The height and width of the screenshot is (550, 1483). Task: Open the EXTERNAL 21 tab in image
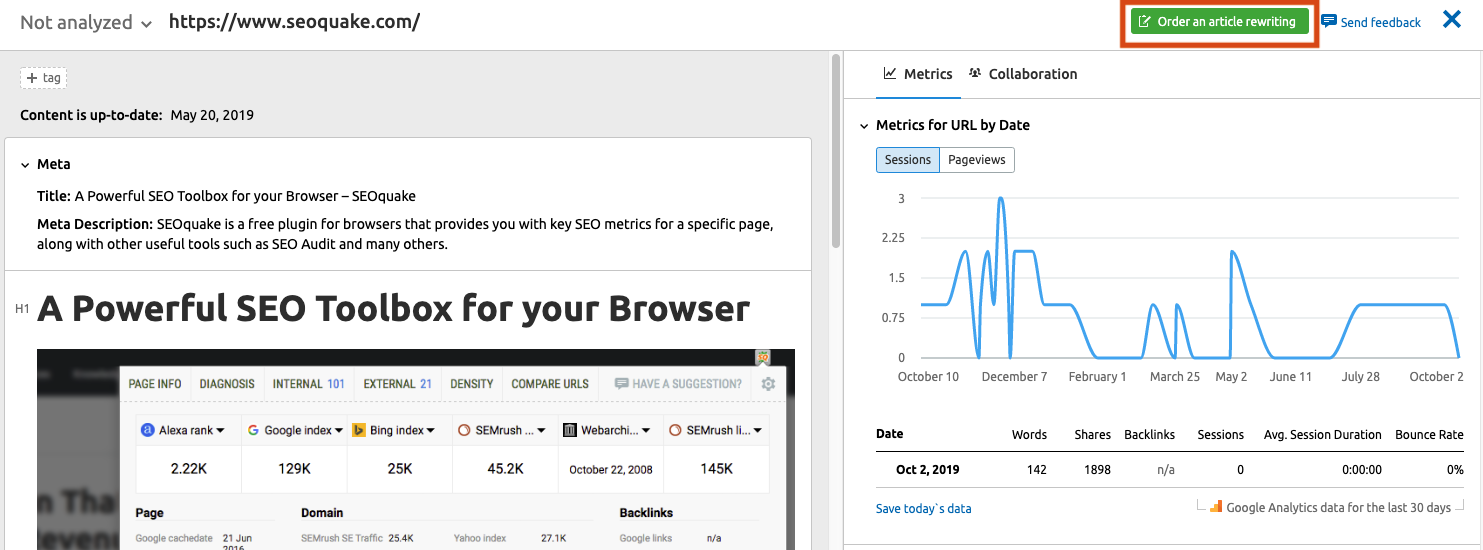click(398, 384)
